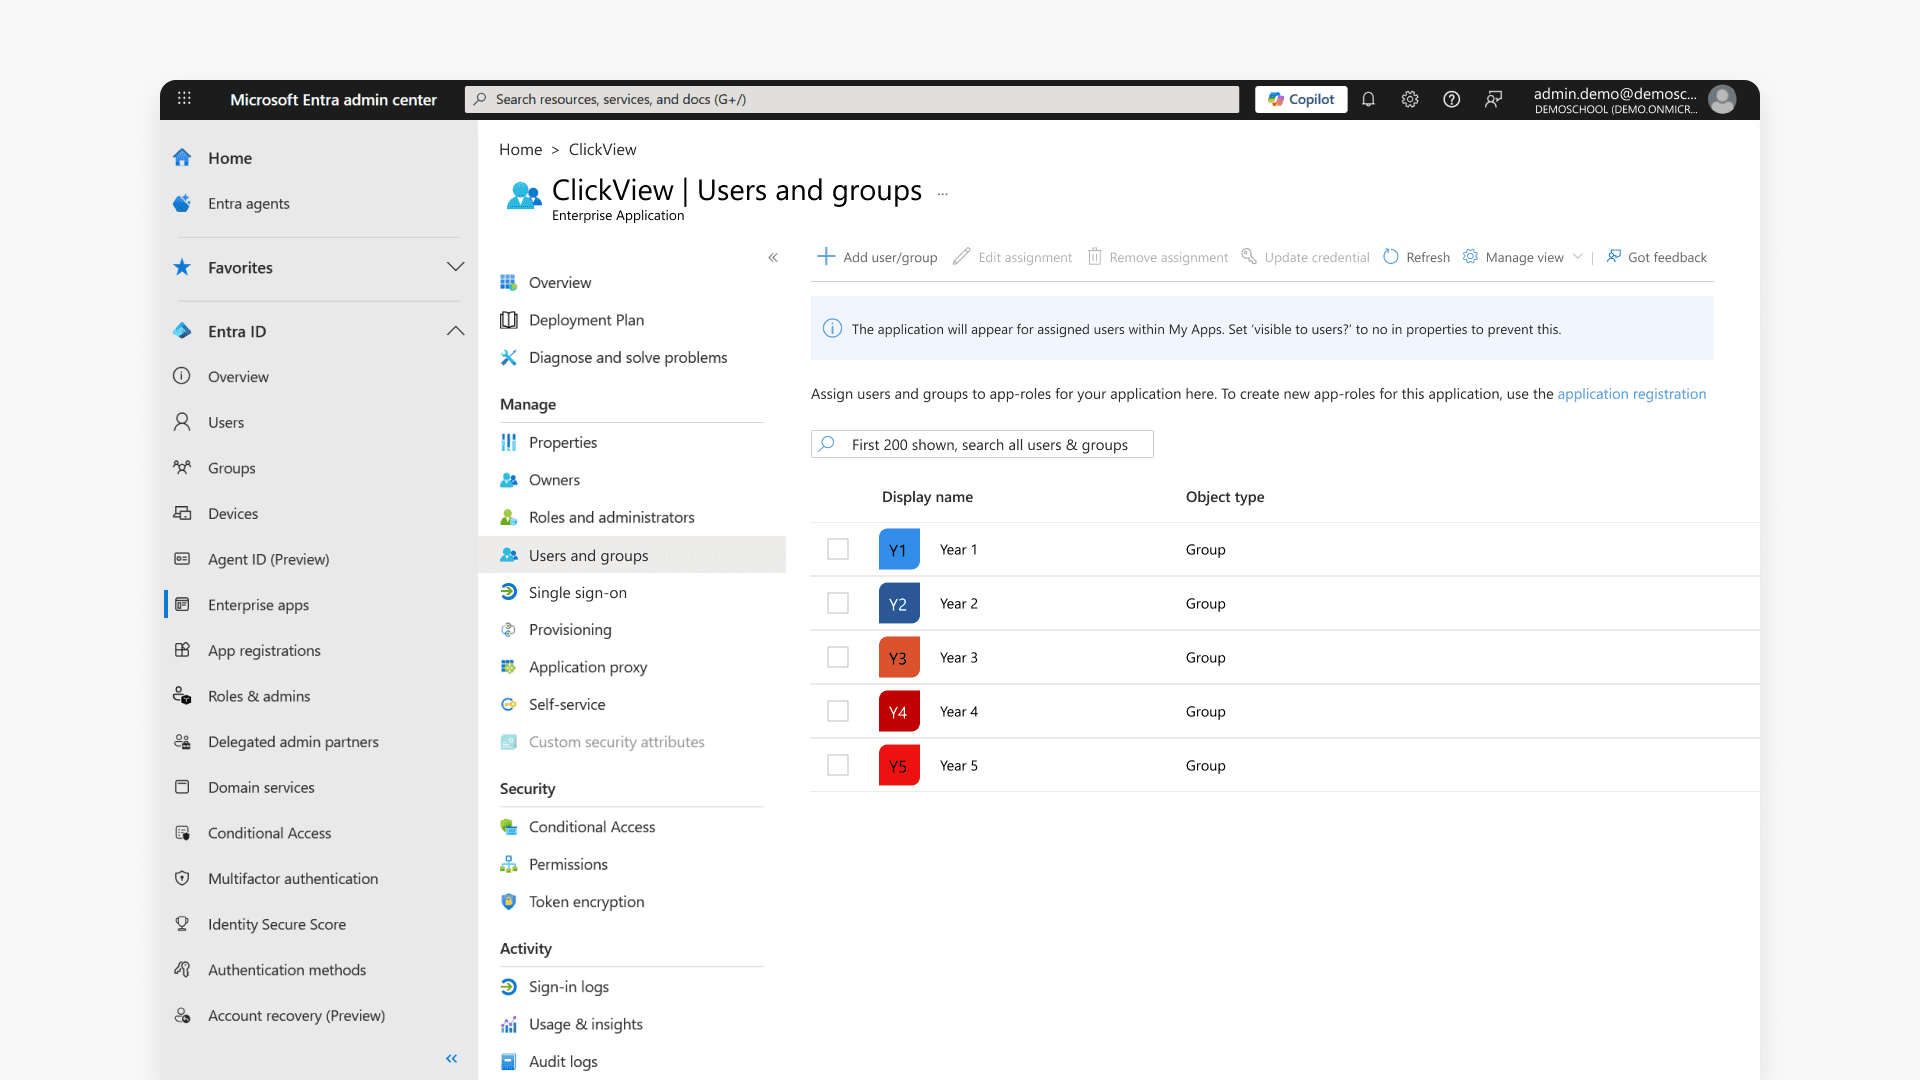Click the Application proxy icon
The width and height of the screenshot is (1920, 1080).
coord(508,667)
